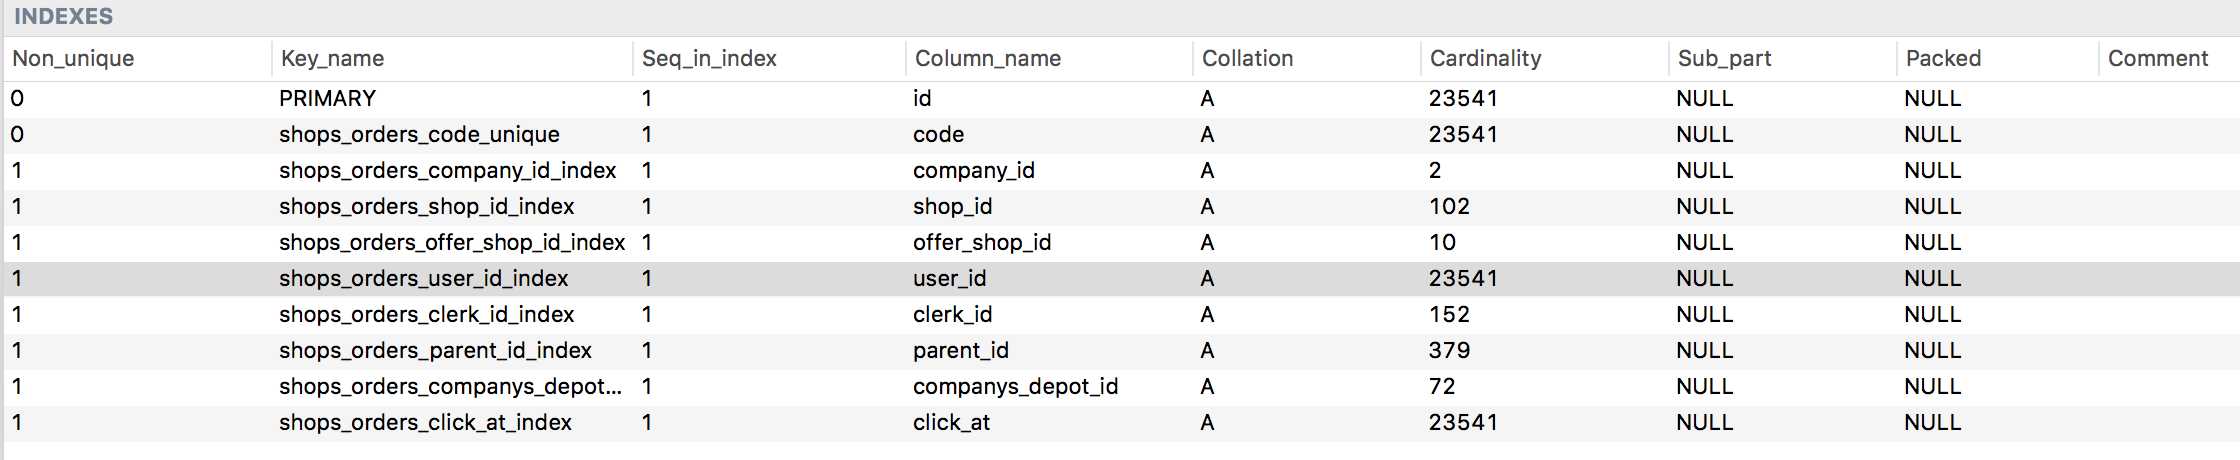
Task: Click the highlighted shops_orders_user_id_index row
Action: pyautogui.click(x=1120, y=279)
